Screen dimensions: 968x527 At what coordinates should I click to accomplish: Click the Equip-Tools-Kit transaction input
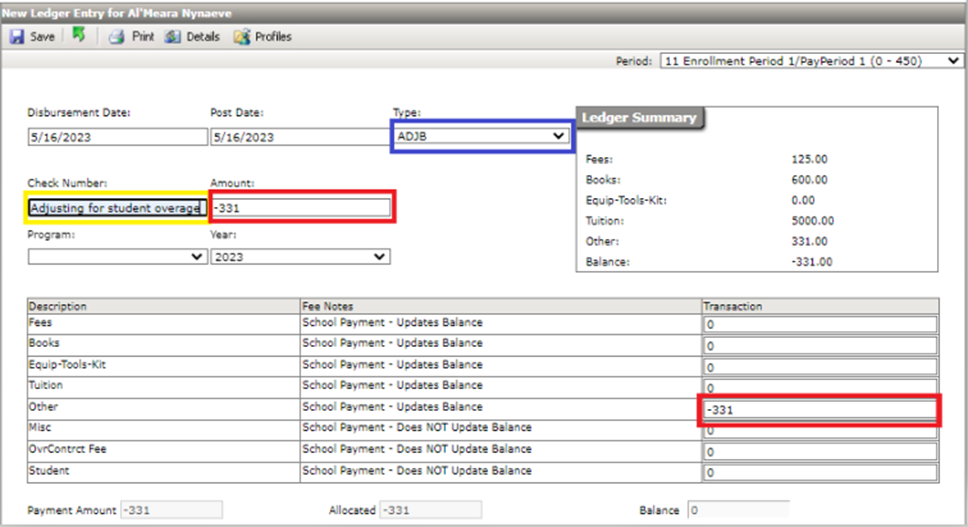click(x=820, y=367)
